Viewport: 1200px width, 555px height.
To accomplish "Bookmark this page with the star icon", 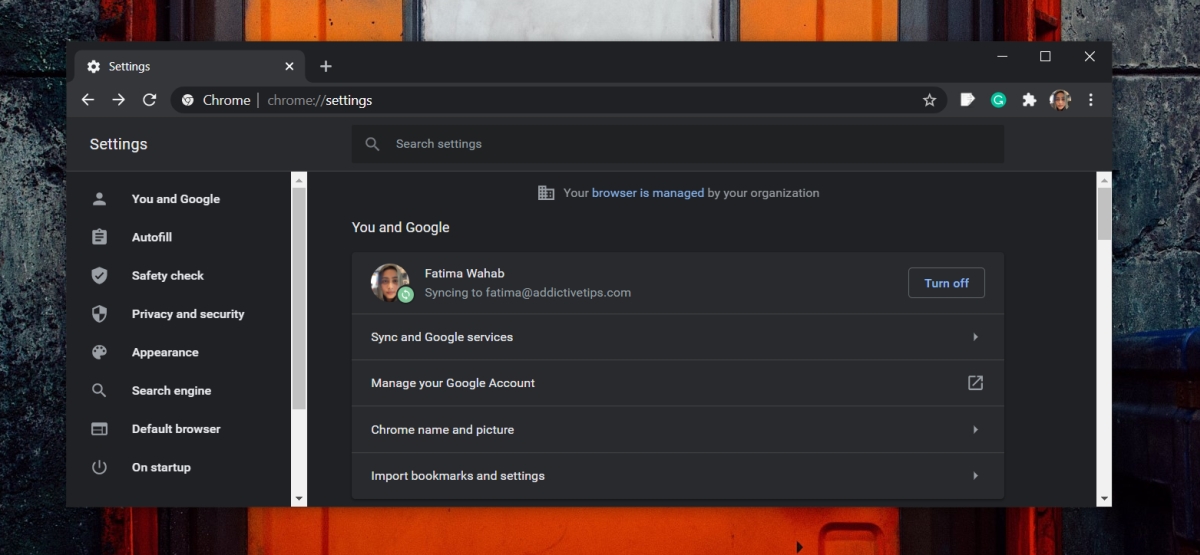I will click(929, 100).
